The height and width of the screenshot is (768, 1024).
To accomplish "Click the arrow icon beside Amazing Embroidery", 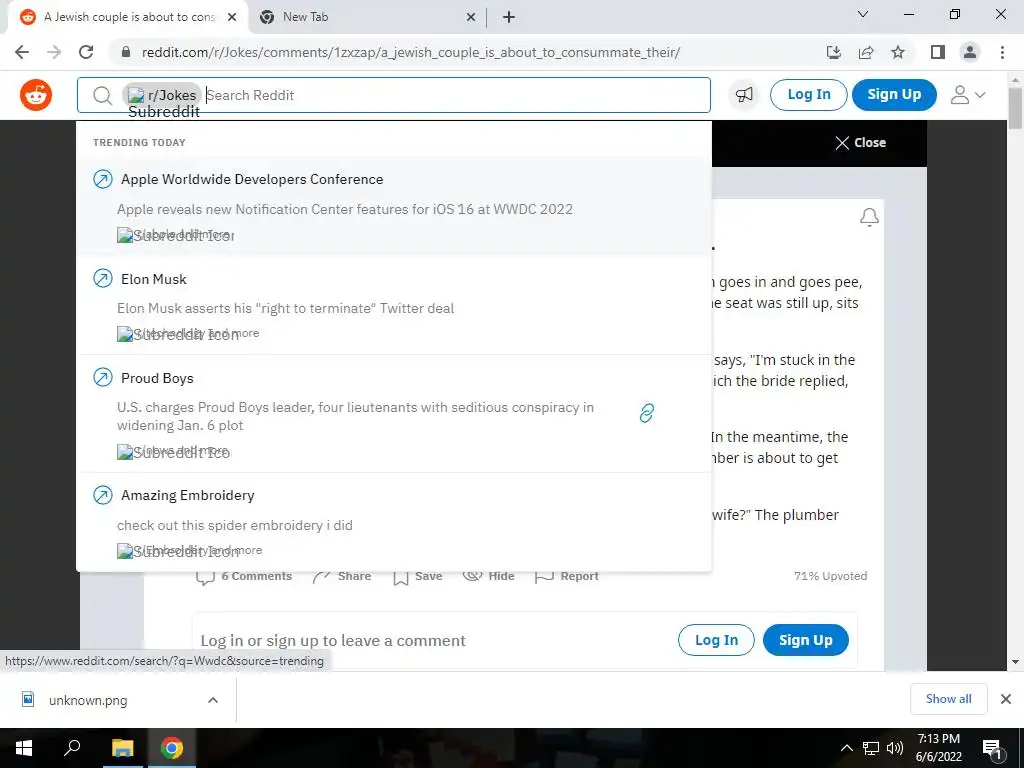I will point(103,495).
